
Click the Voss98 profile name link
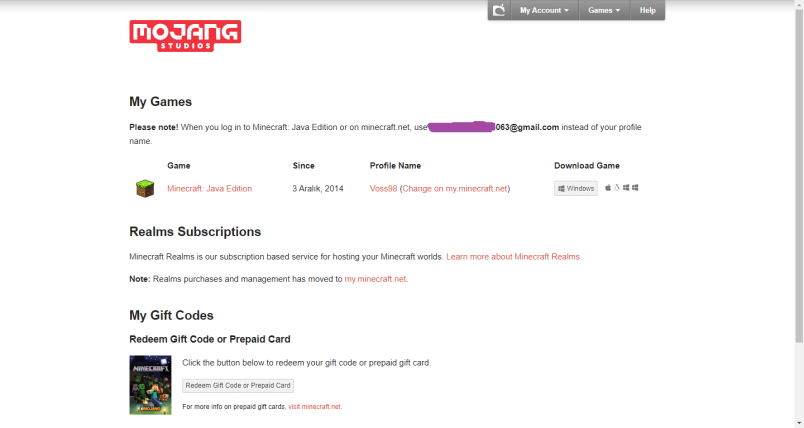[384, 189]
